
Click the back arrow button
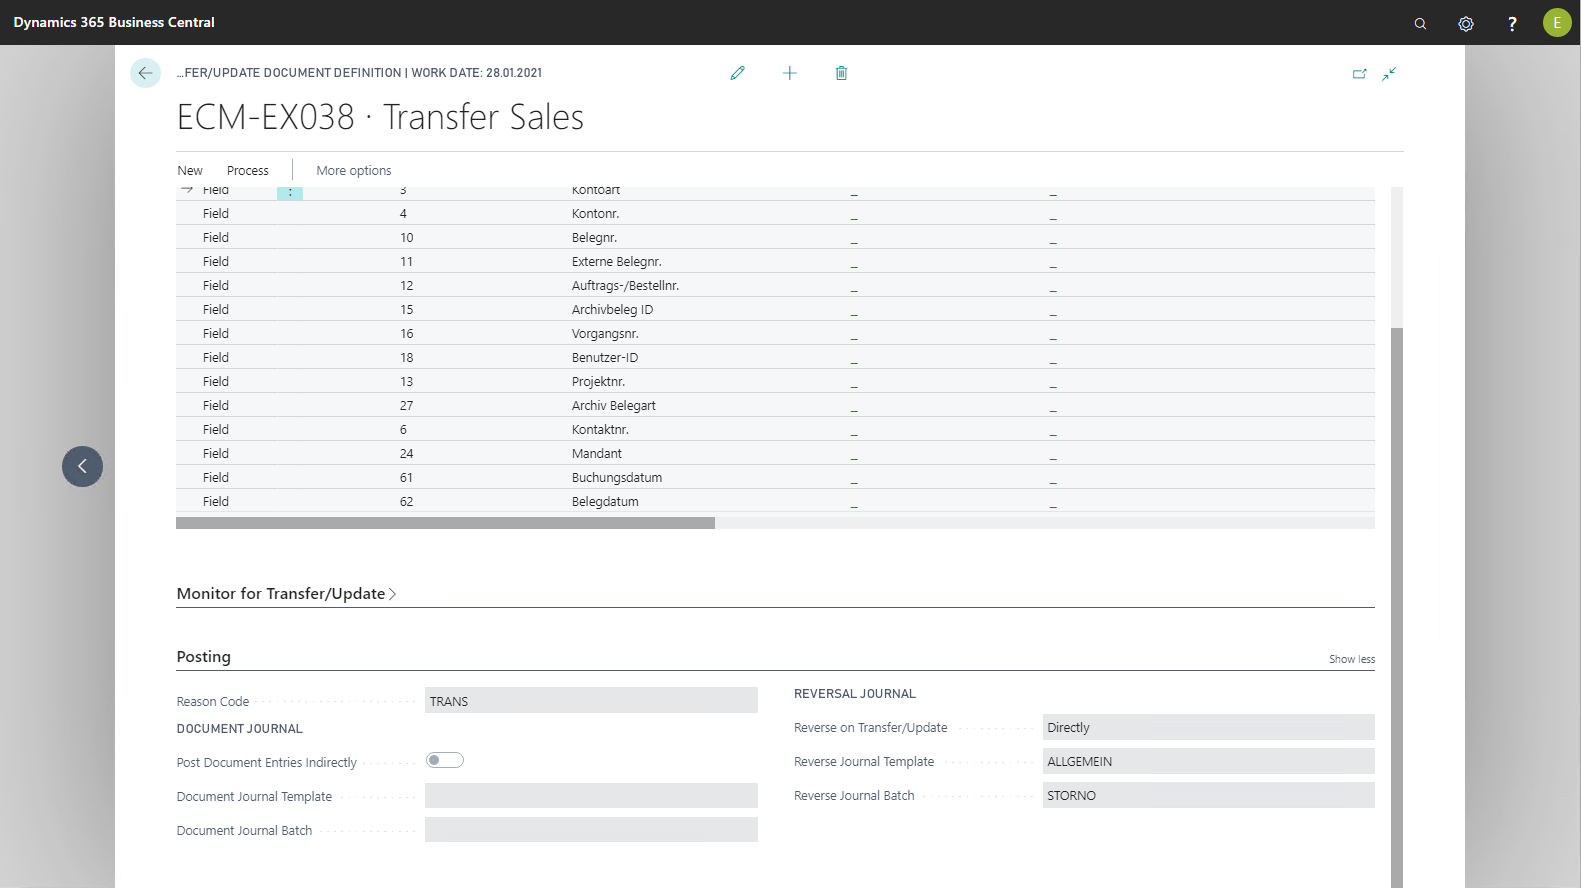[145, 73]
